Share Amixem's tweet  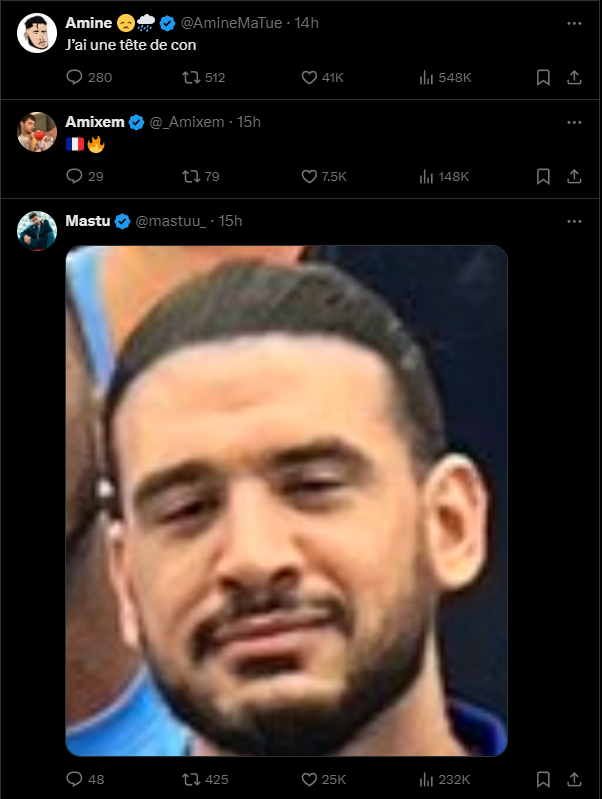[x=574, y=176]
